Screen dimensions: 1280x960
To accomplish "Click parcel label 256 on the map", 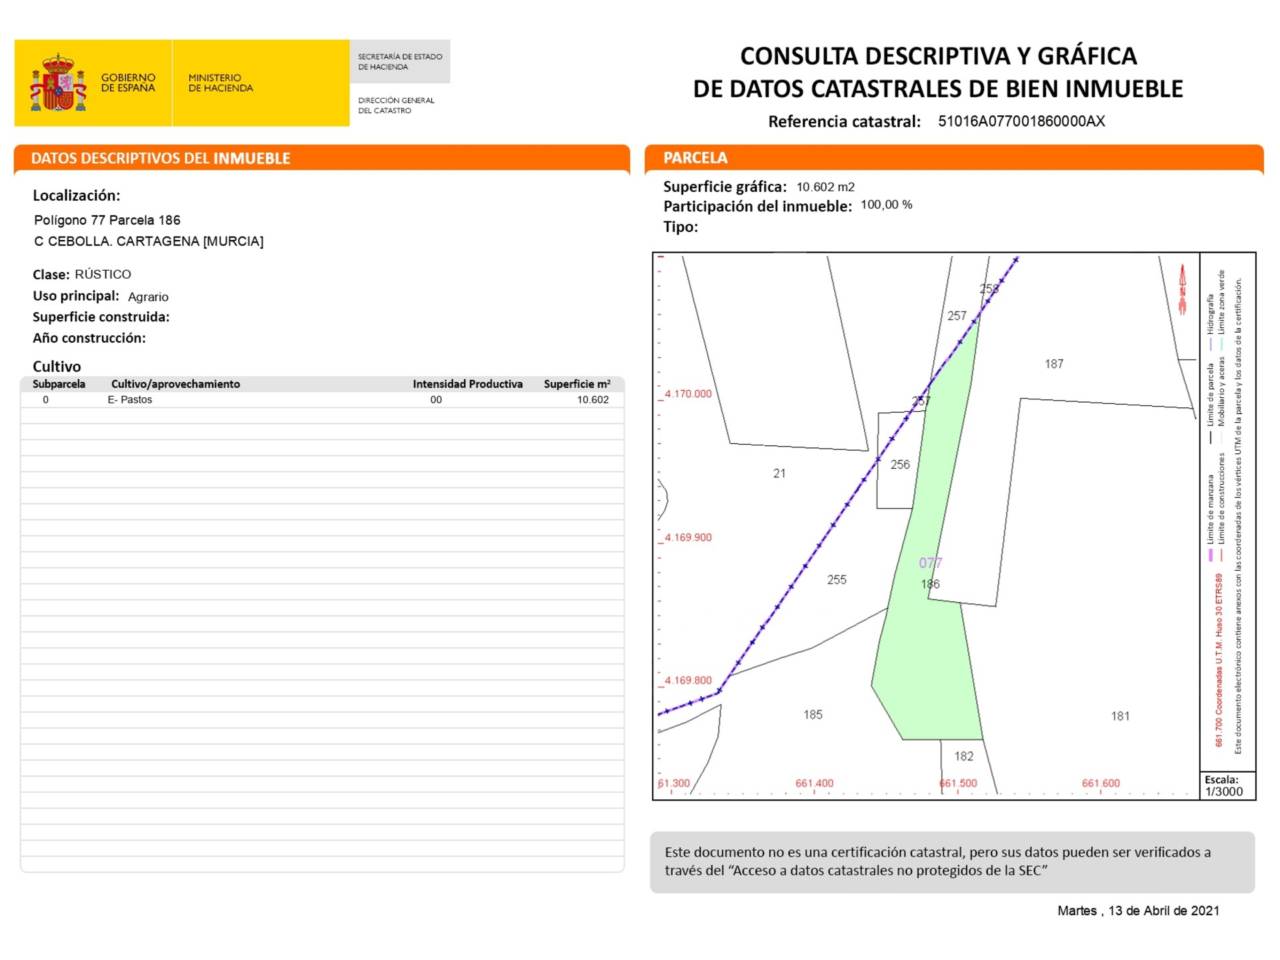I will tap(900, 464).
